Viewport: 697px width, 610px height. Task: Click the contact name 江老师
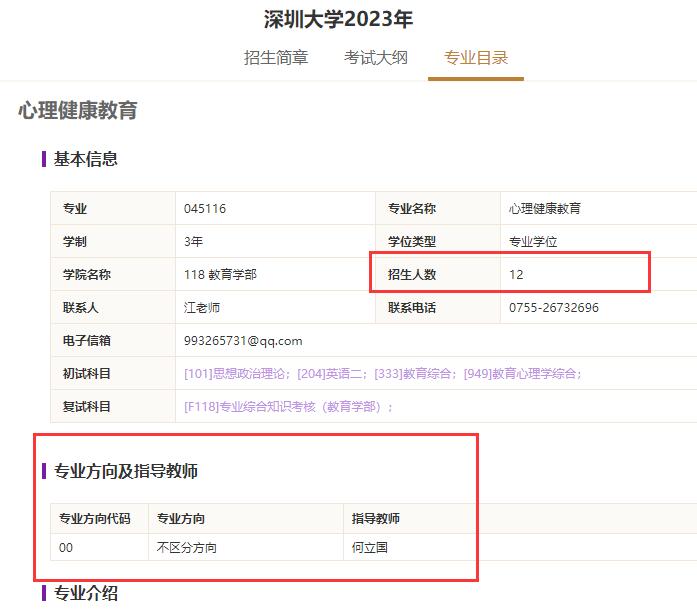(x=202, y=308)
